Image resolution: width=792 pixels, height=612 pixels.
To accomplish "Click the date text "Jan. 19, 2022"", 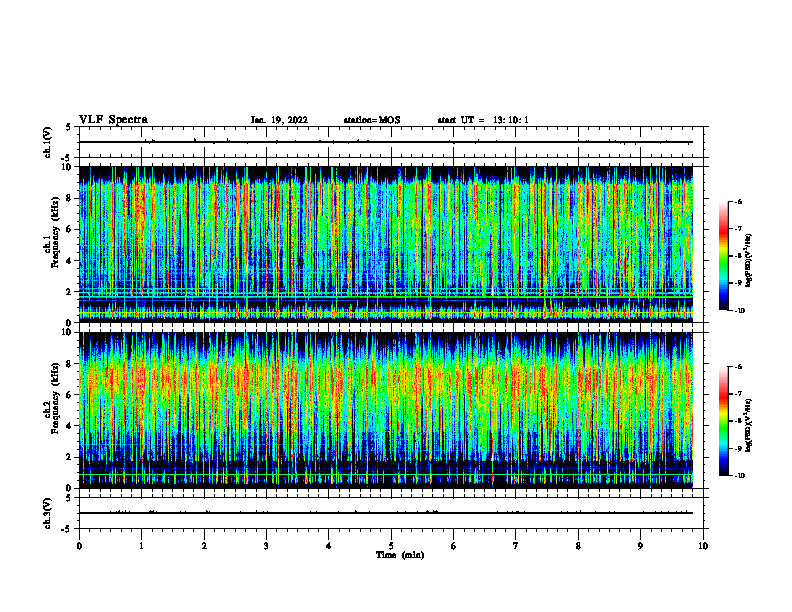I will (279, 120).
